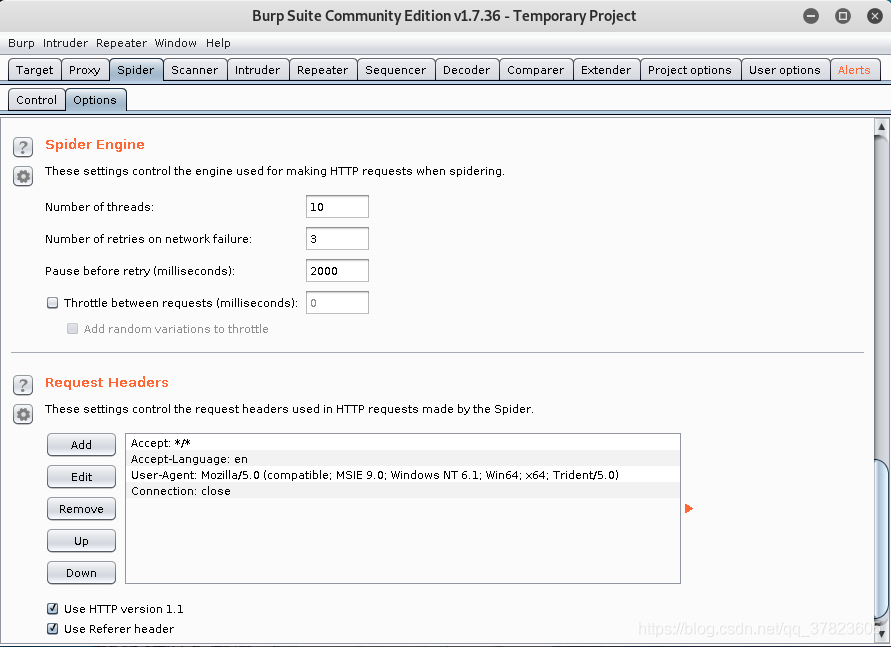Switch to the Sequencer tab

tap(395, 70)
